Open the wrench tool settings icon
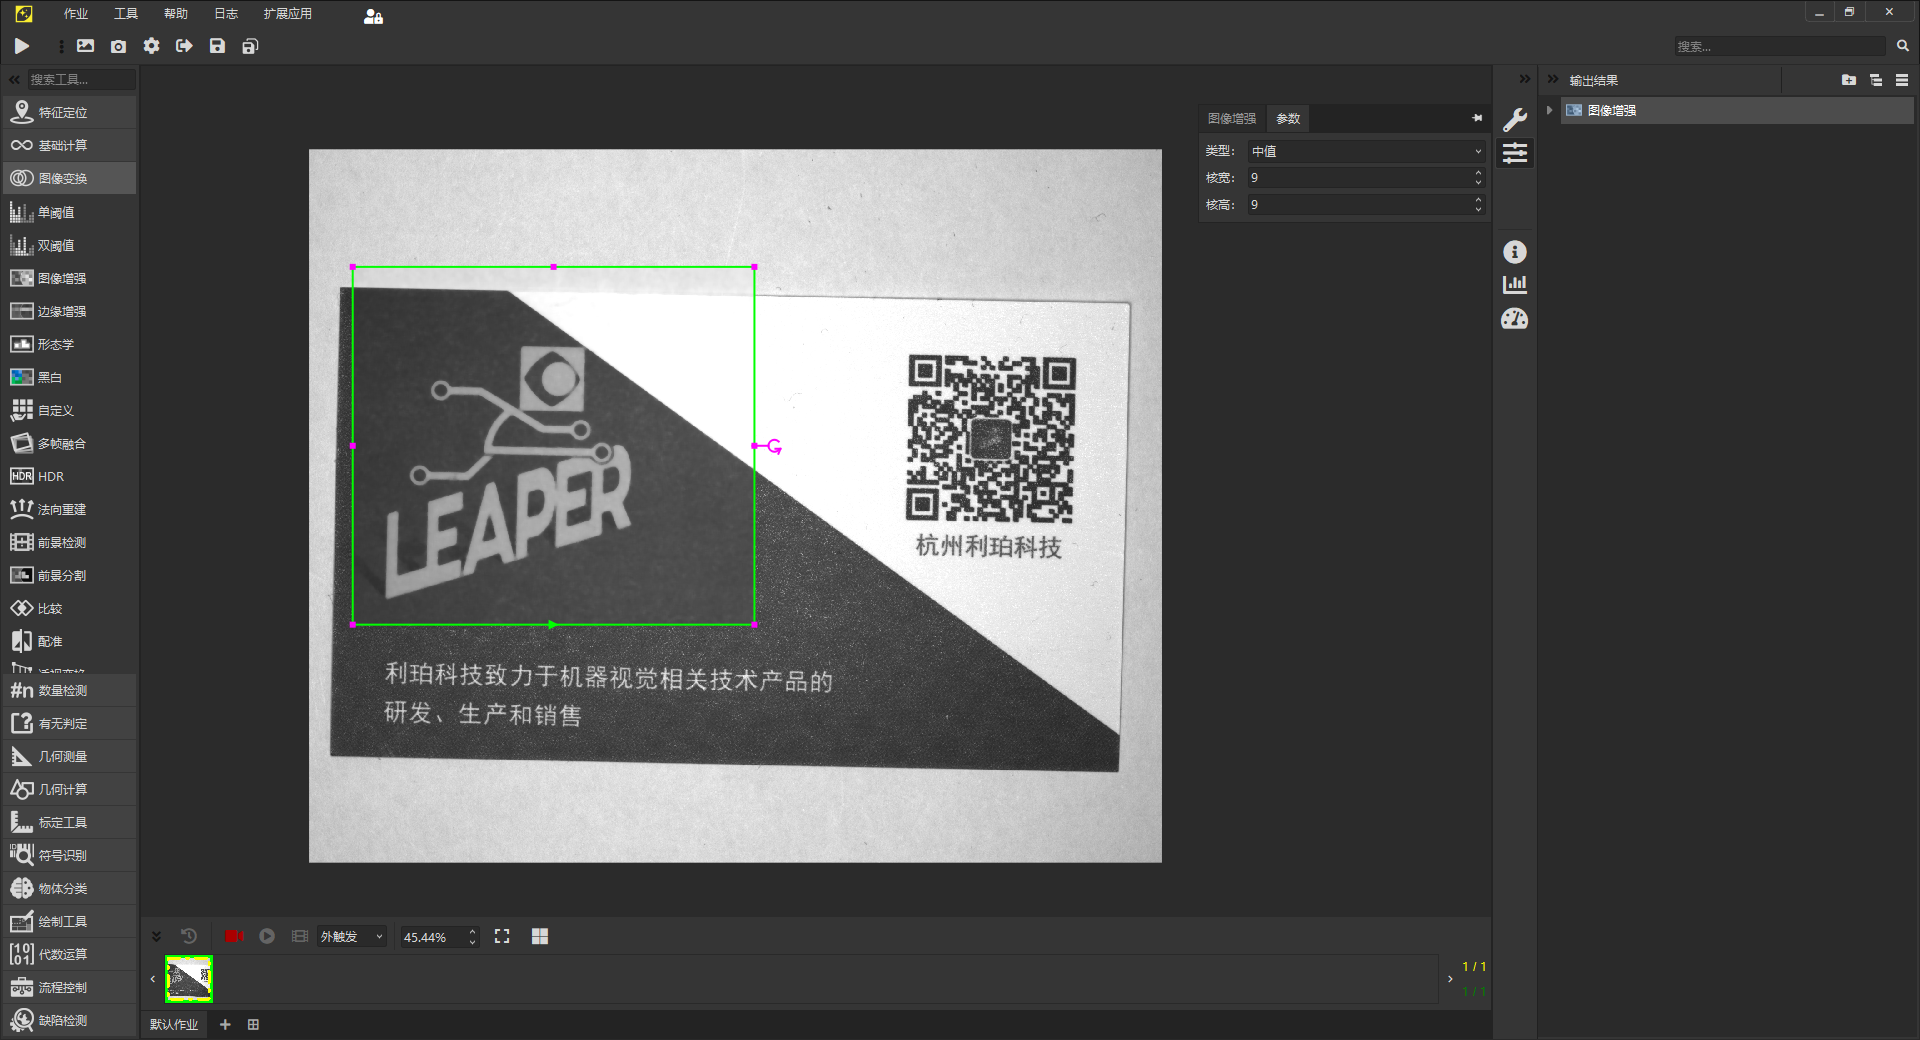The height and width of the screenshot is (1040, 1920). [1514, 120]
